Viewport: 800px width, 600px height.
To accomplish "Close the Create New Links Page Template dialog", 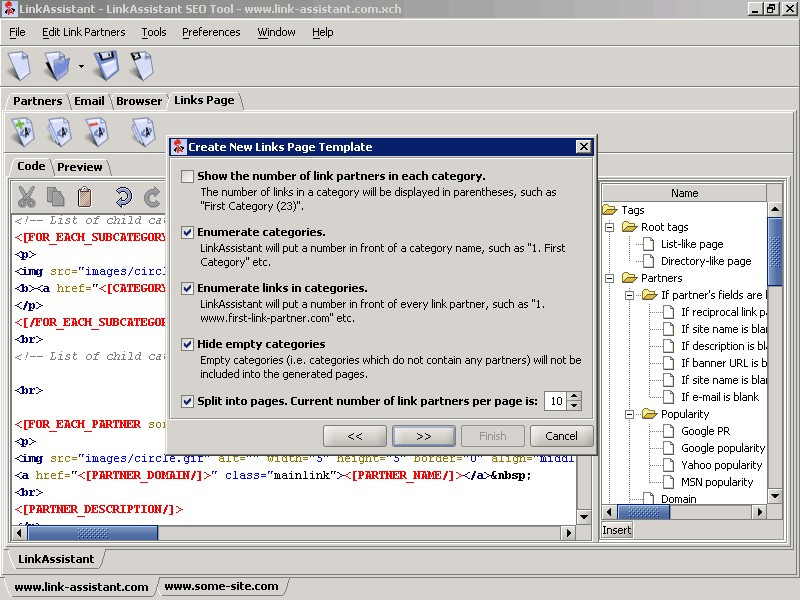I will point(584,147).
